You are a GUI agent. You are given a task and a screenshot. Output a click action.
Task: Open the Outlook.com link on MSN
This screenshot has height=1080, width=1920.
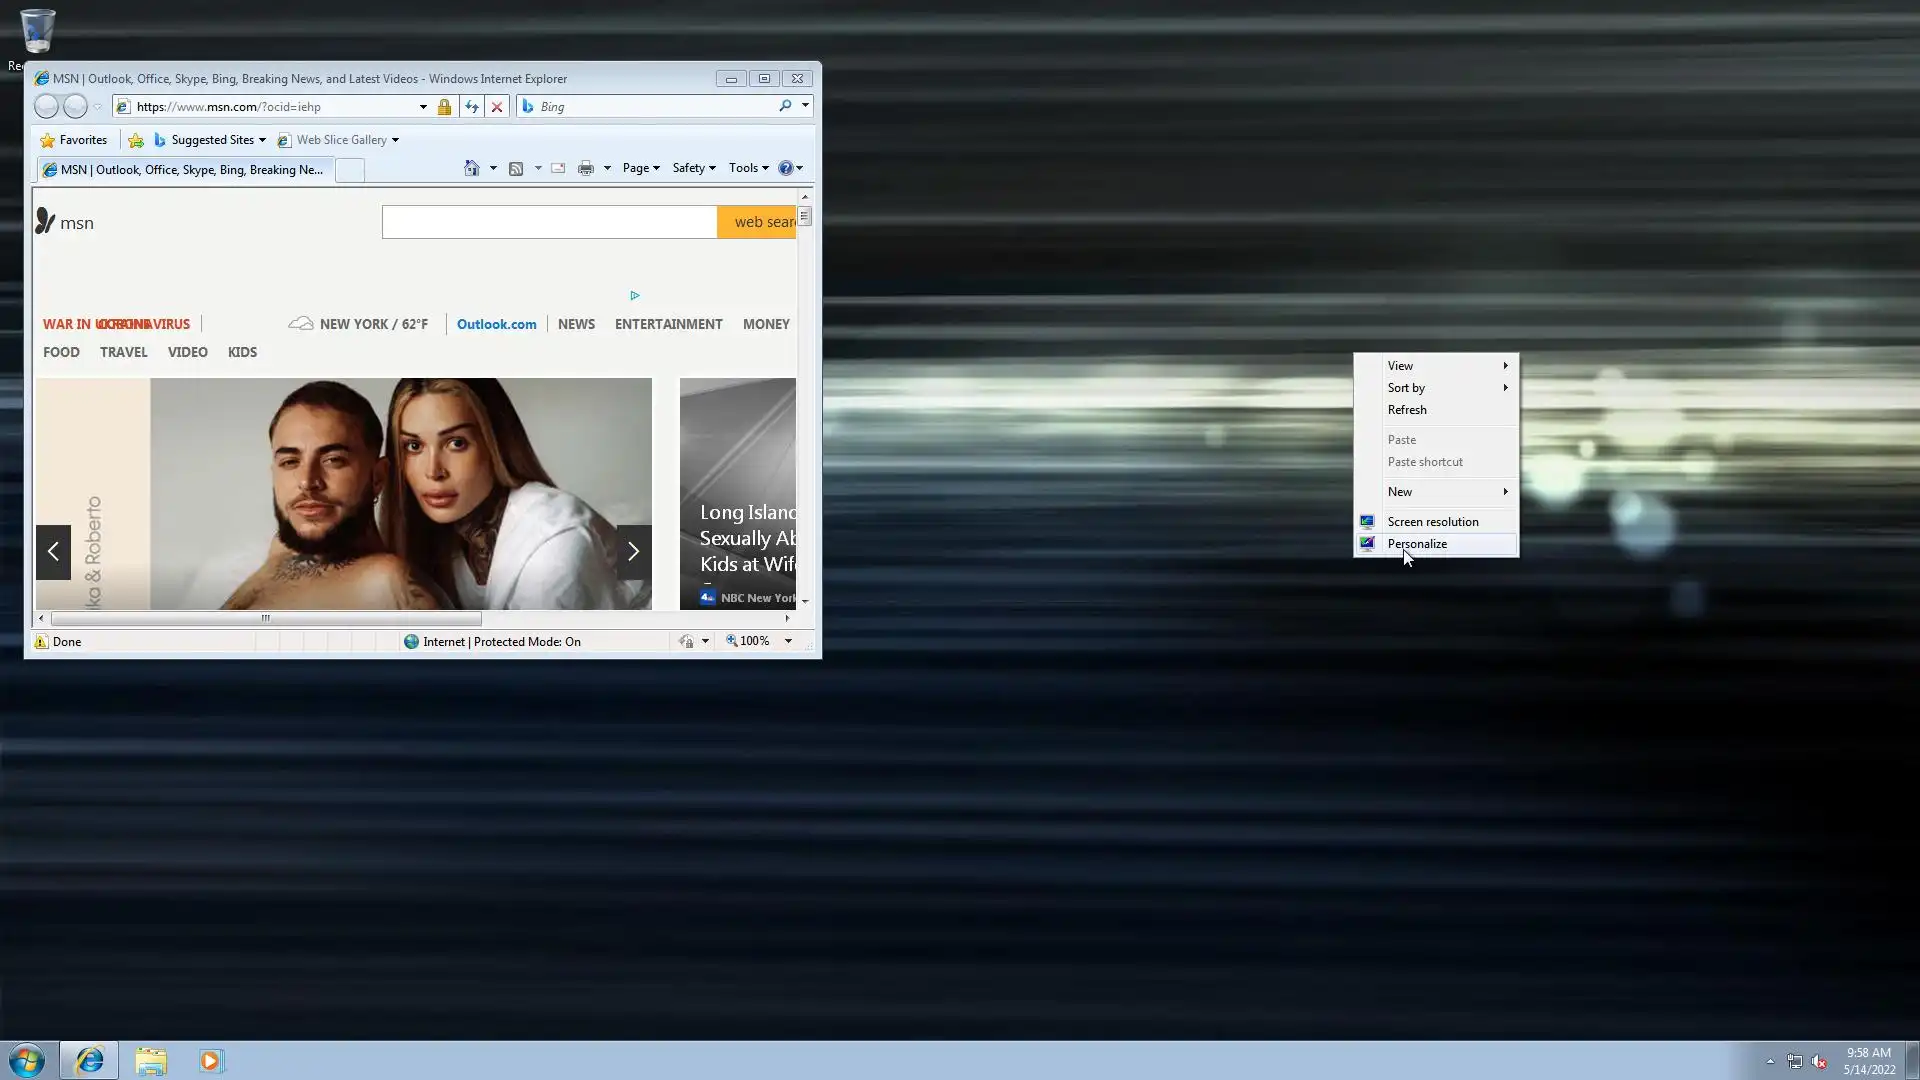click(496, 324)
